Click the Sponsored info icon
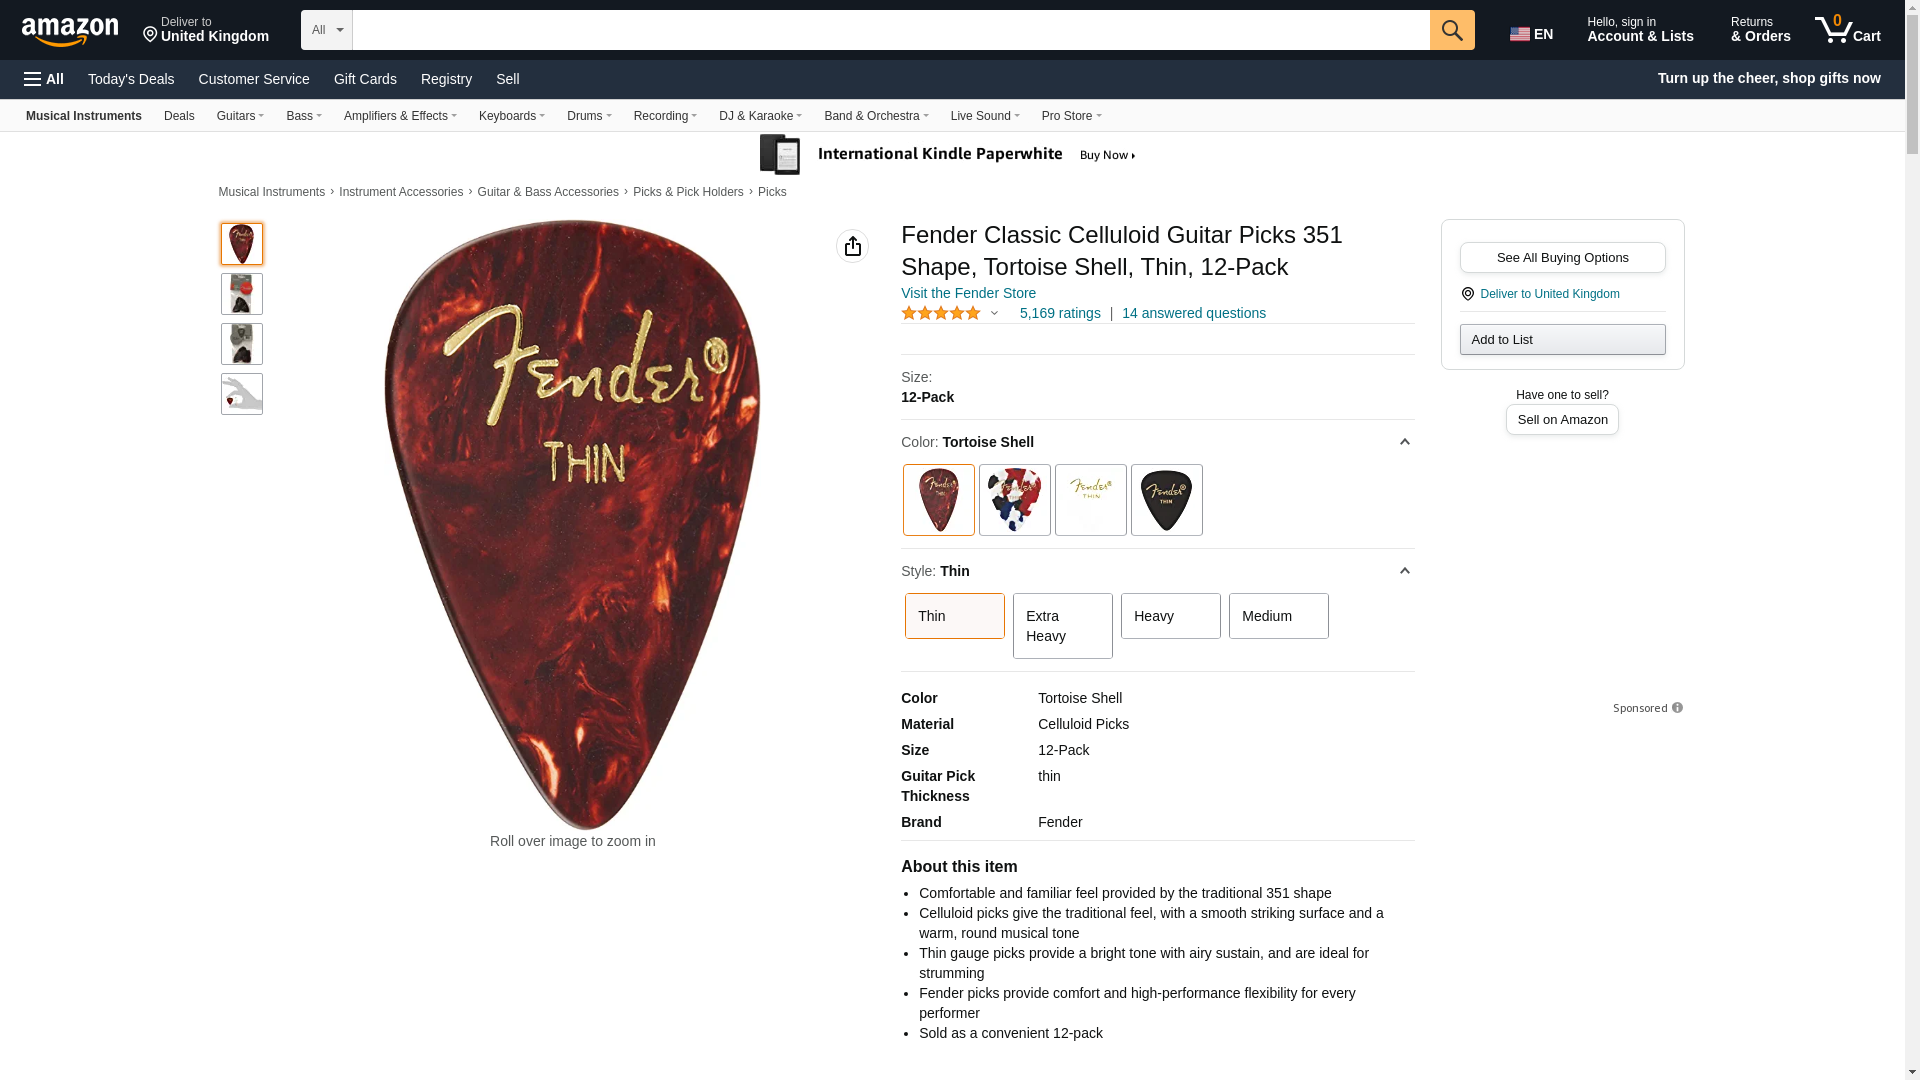 pyautogui.click(x=1677, y=708)
